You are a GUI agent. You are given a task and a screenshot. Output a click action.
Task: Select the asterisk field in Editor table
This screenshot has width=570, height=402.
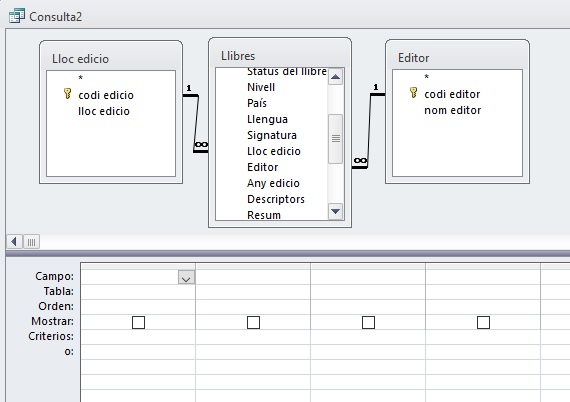pos(426,77)
